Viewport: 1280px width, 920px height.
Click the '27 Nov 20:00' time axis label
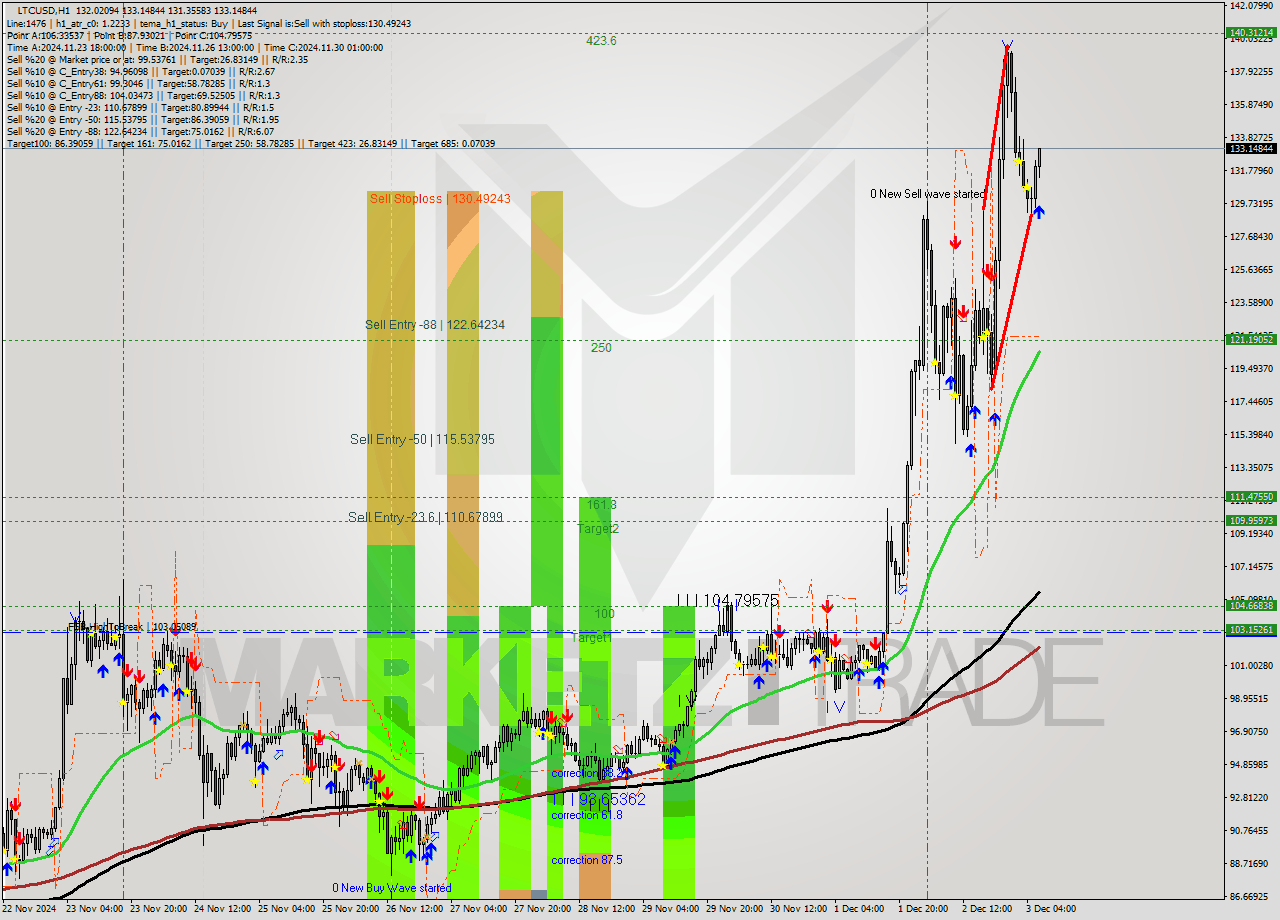click(x=541, y=909)
